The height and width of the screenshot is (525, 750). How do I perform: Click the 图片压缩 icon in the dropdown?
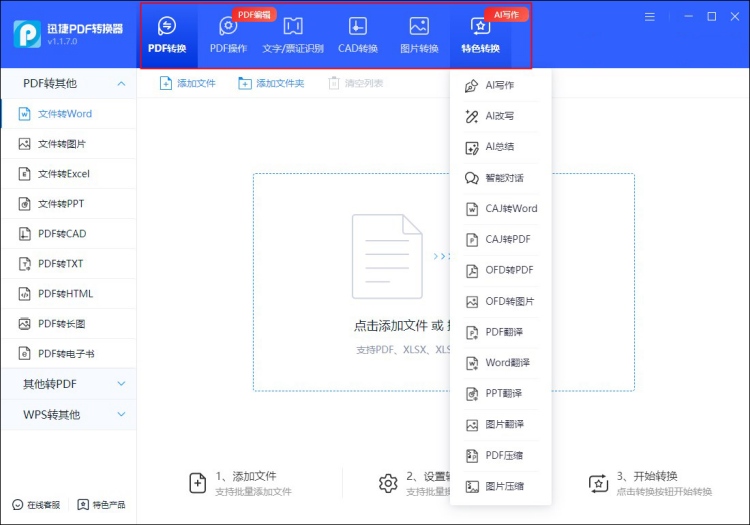(x=472, y=487)
